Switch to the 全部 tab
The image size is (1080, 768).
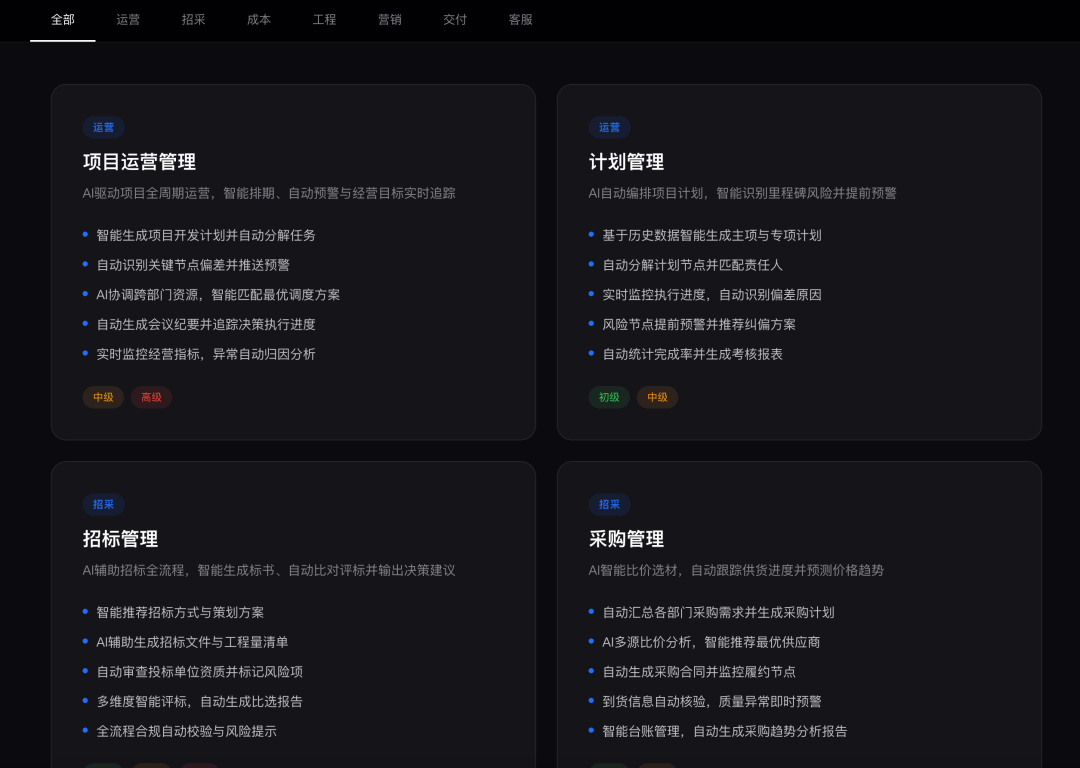[63, 20]
